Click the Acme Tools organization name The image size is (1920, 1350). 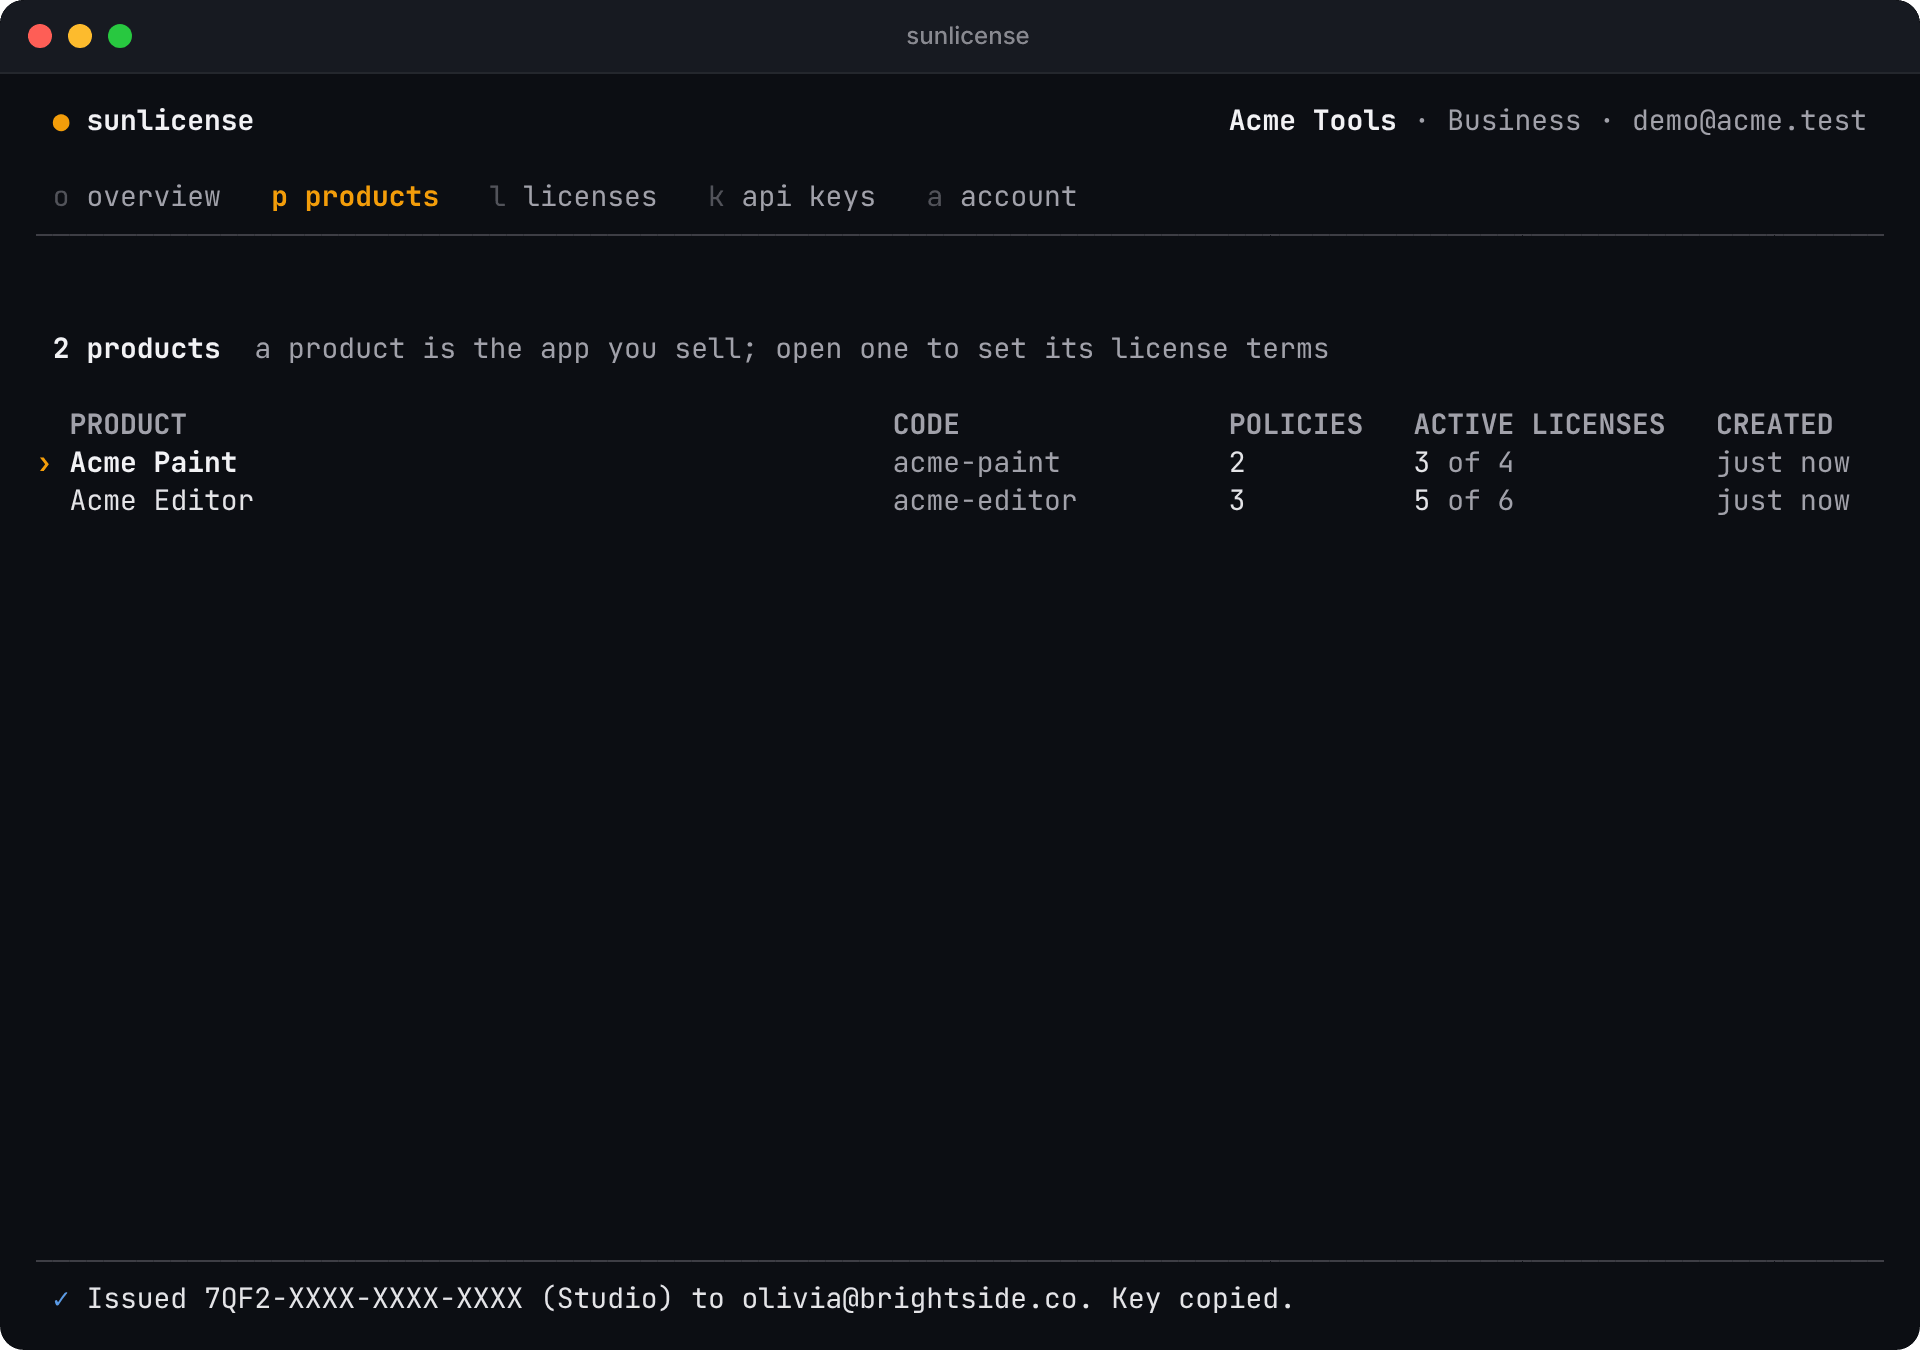click(1312, 121)
